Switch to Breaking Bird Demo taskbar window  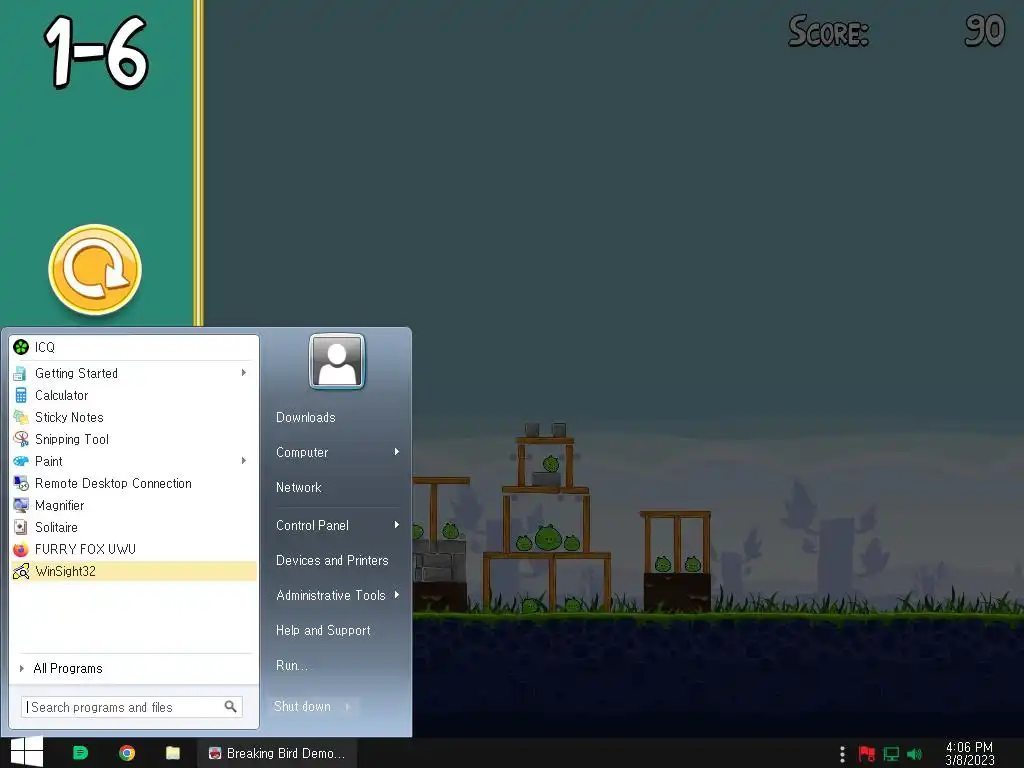pos(277,753)
